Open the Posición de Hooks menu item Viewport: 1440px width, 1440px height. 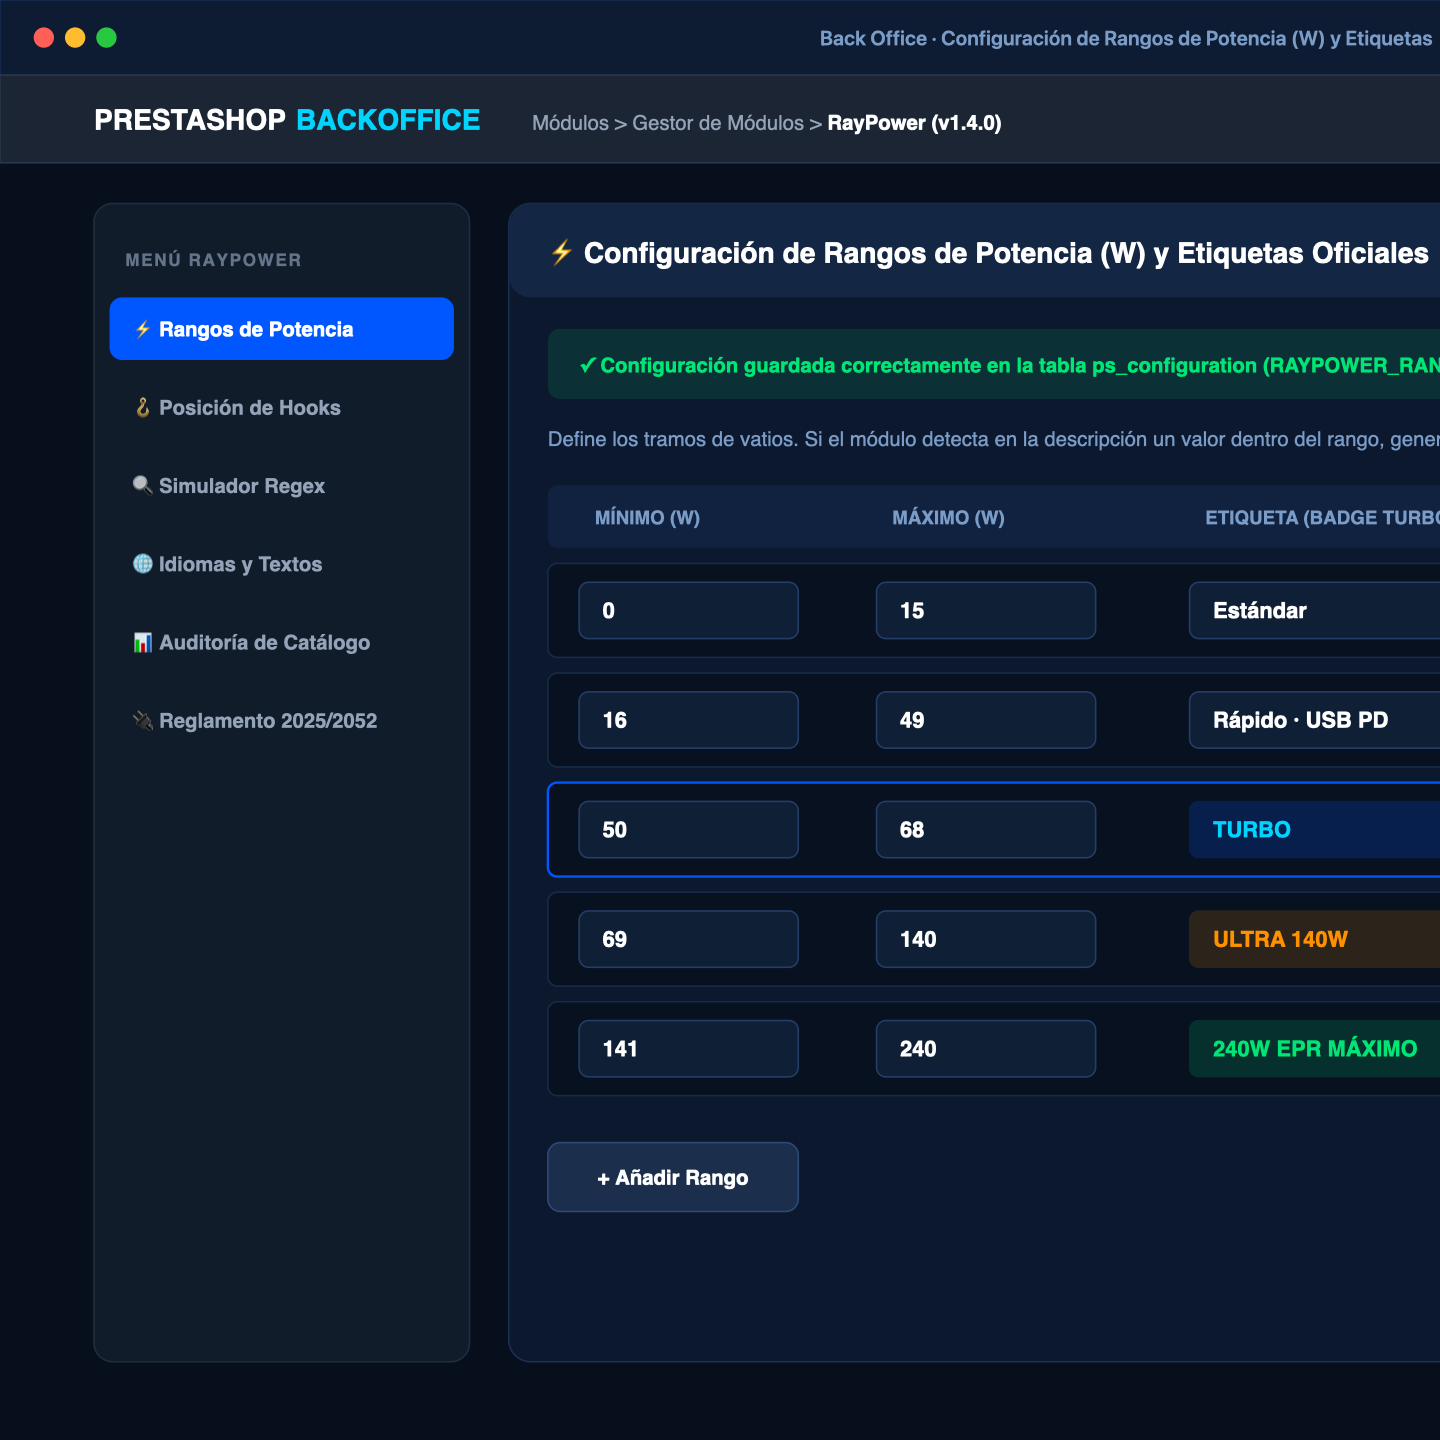coord(282,407)
